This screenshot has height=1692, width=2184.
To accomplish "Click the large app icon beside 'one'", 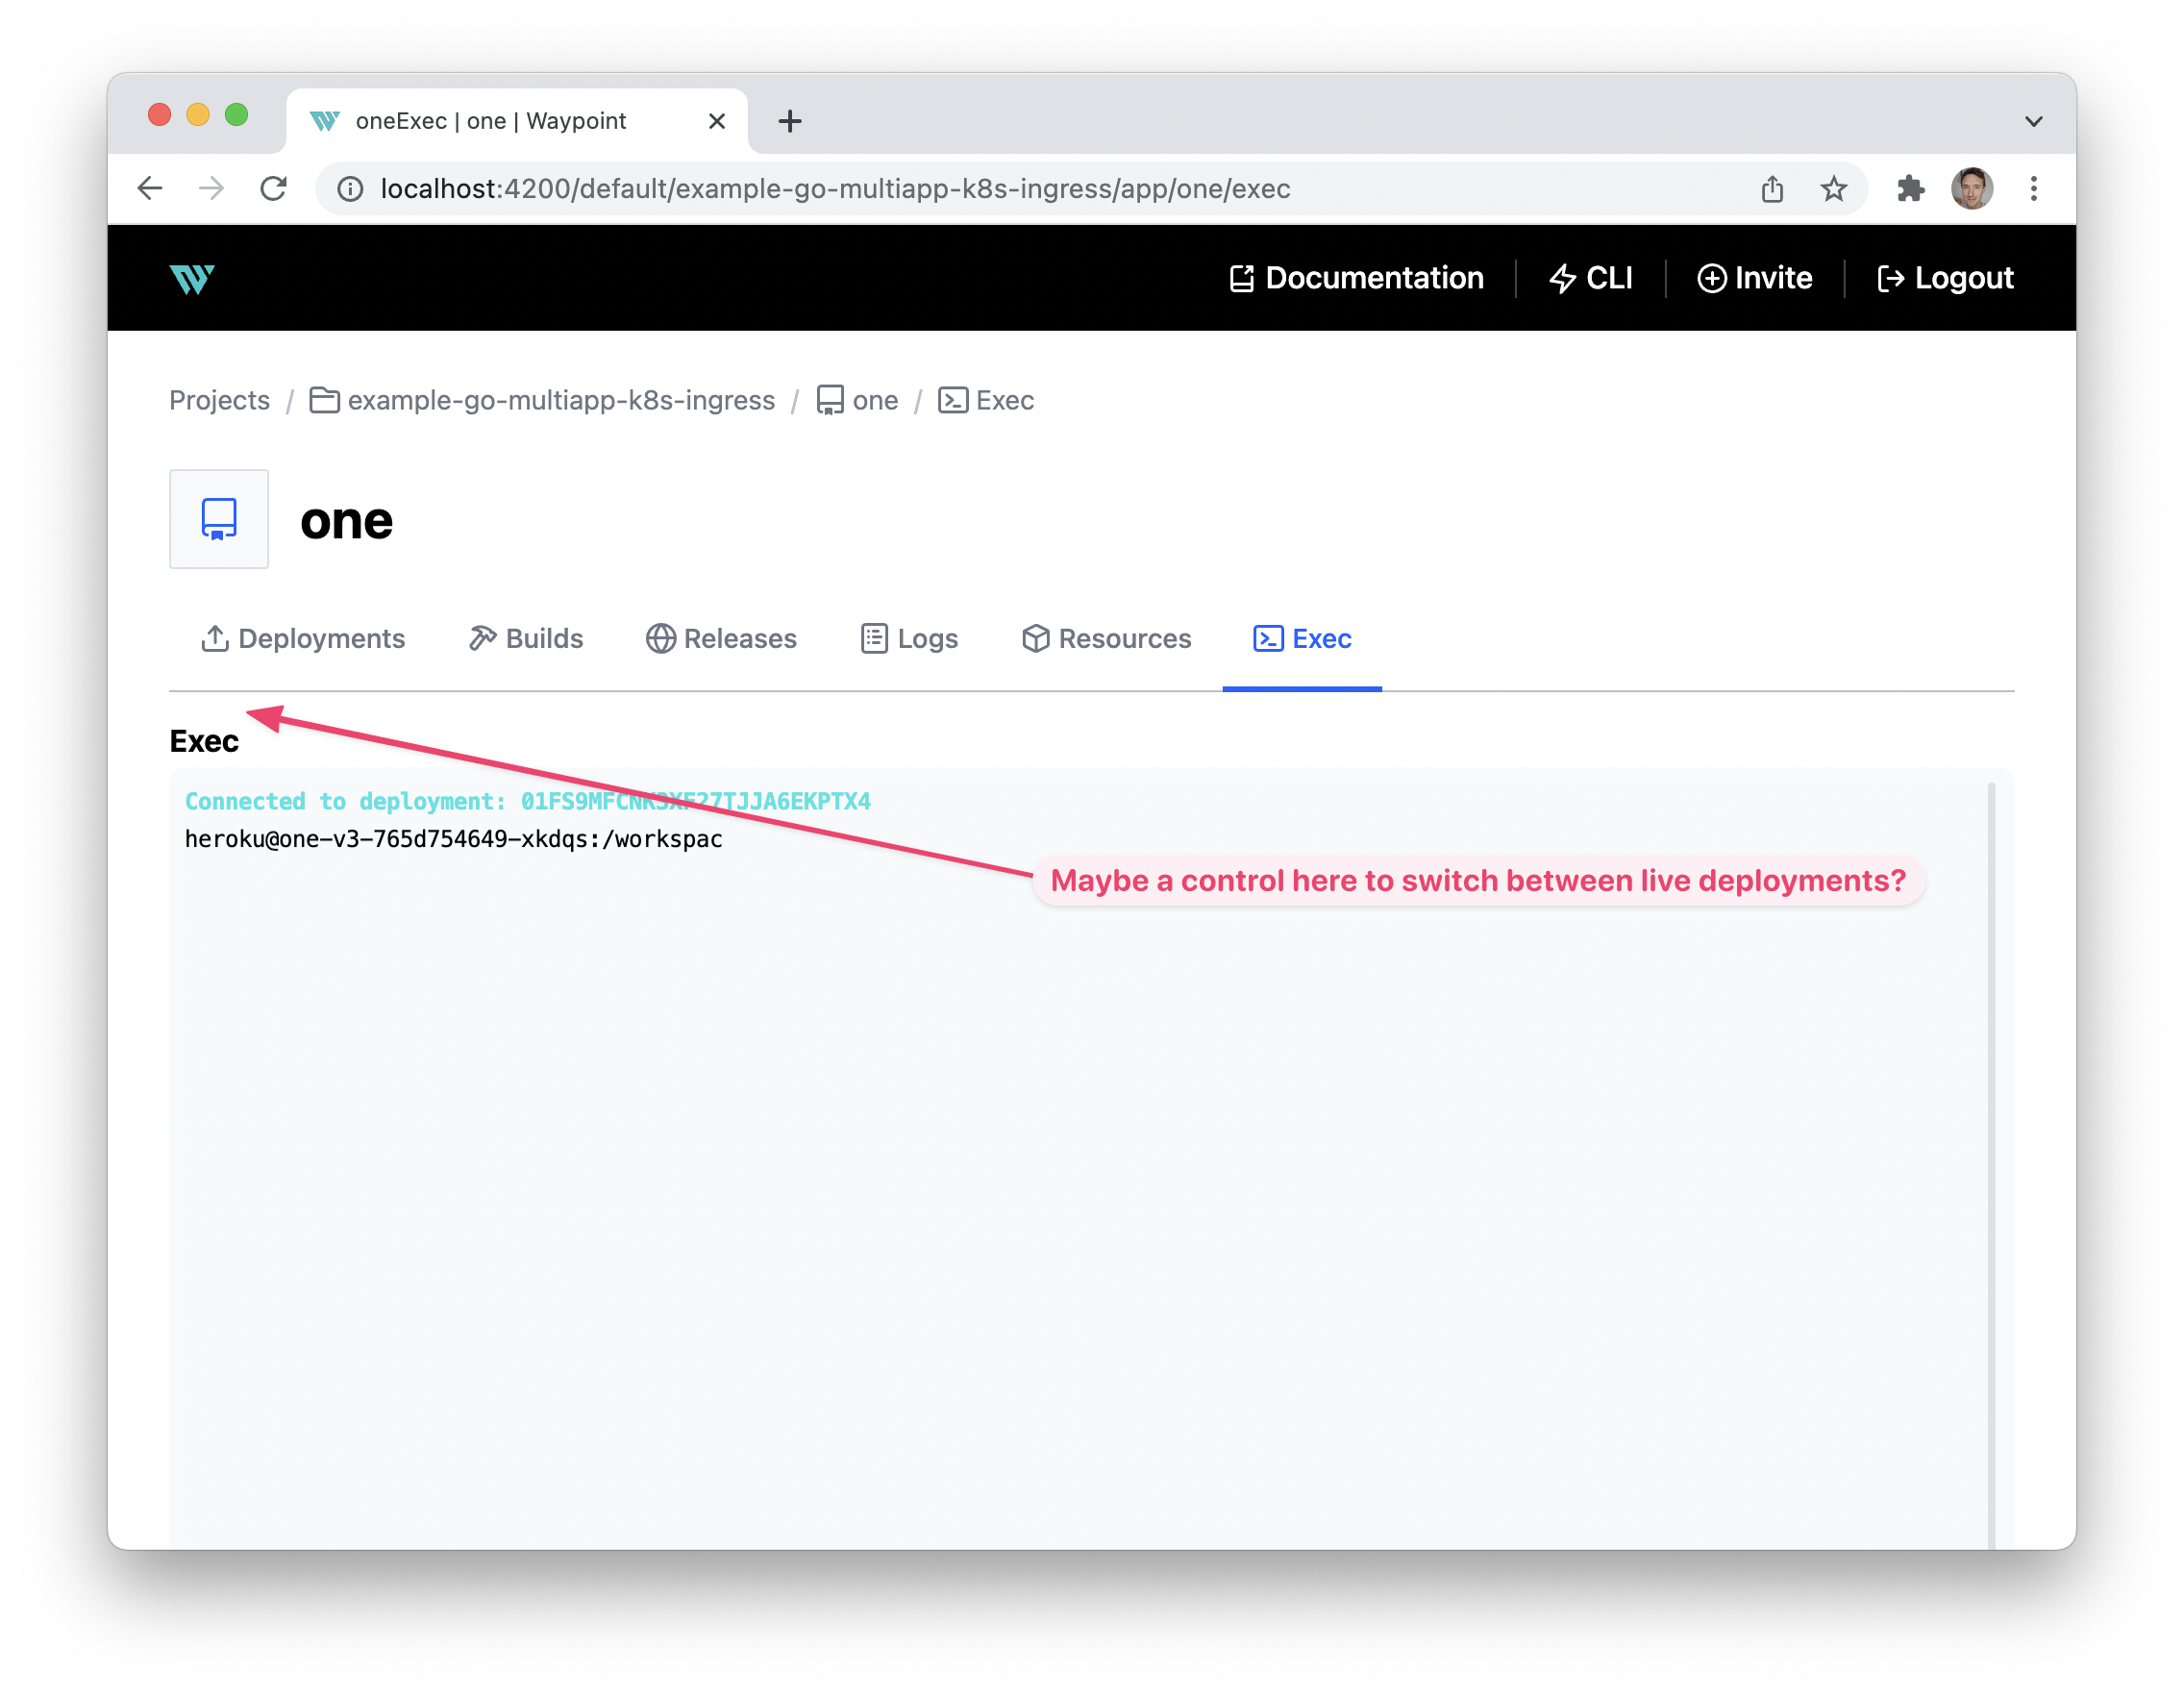I will coord(218,519).
